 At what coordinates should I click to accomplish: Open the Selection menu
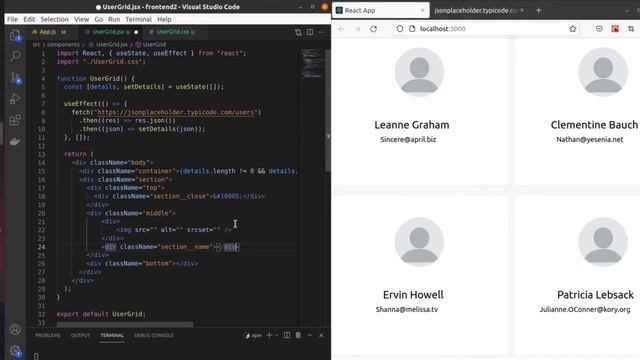54,19
